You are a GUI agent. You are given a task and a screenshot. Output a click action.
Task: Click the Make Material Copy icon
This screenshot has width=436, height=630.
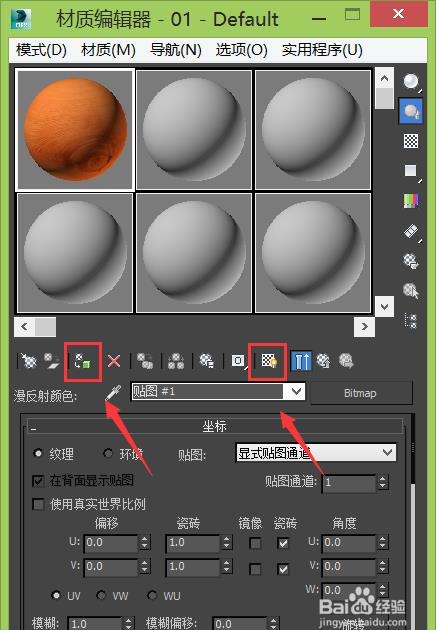(x=145, y=361)
